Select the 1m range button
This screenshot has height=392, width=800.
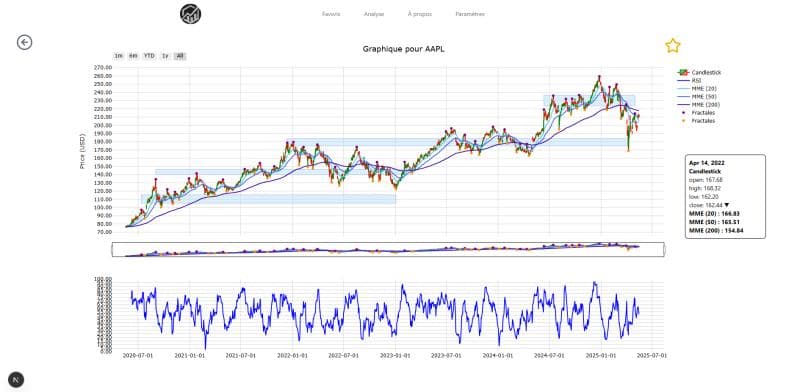[118, 56]
